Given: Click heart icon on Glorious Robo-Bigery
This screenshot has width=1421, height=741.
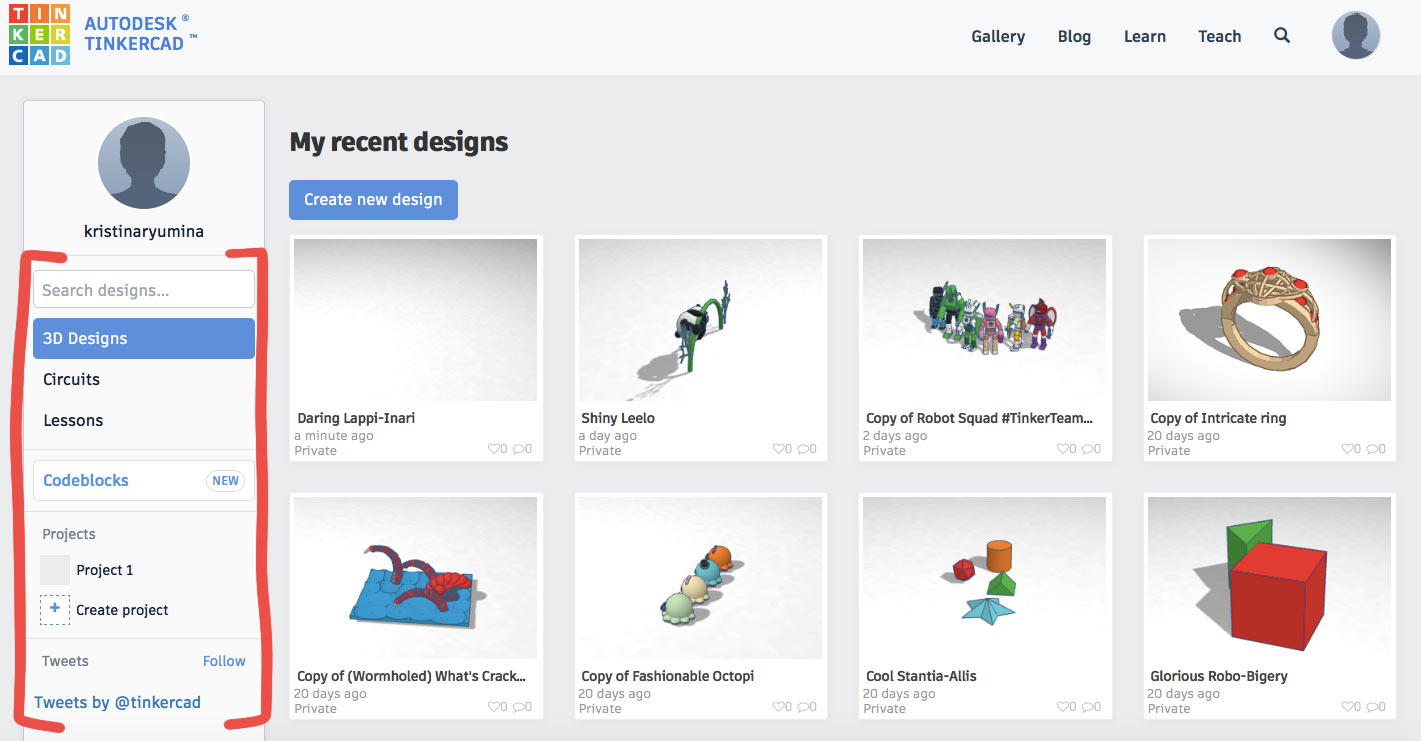Looking at the screenshot, I should [1348, 707].
